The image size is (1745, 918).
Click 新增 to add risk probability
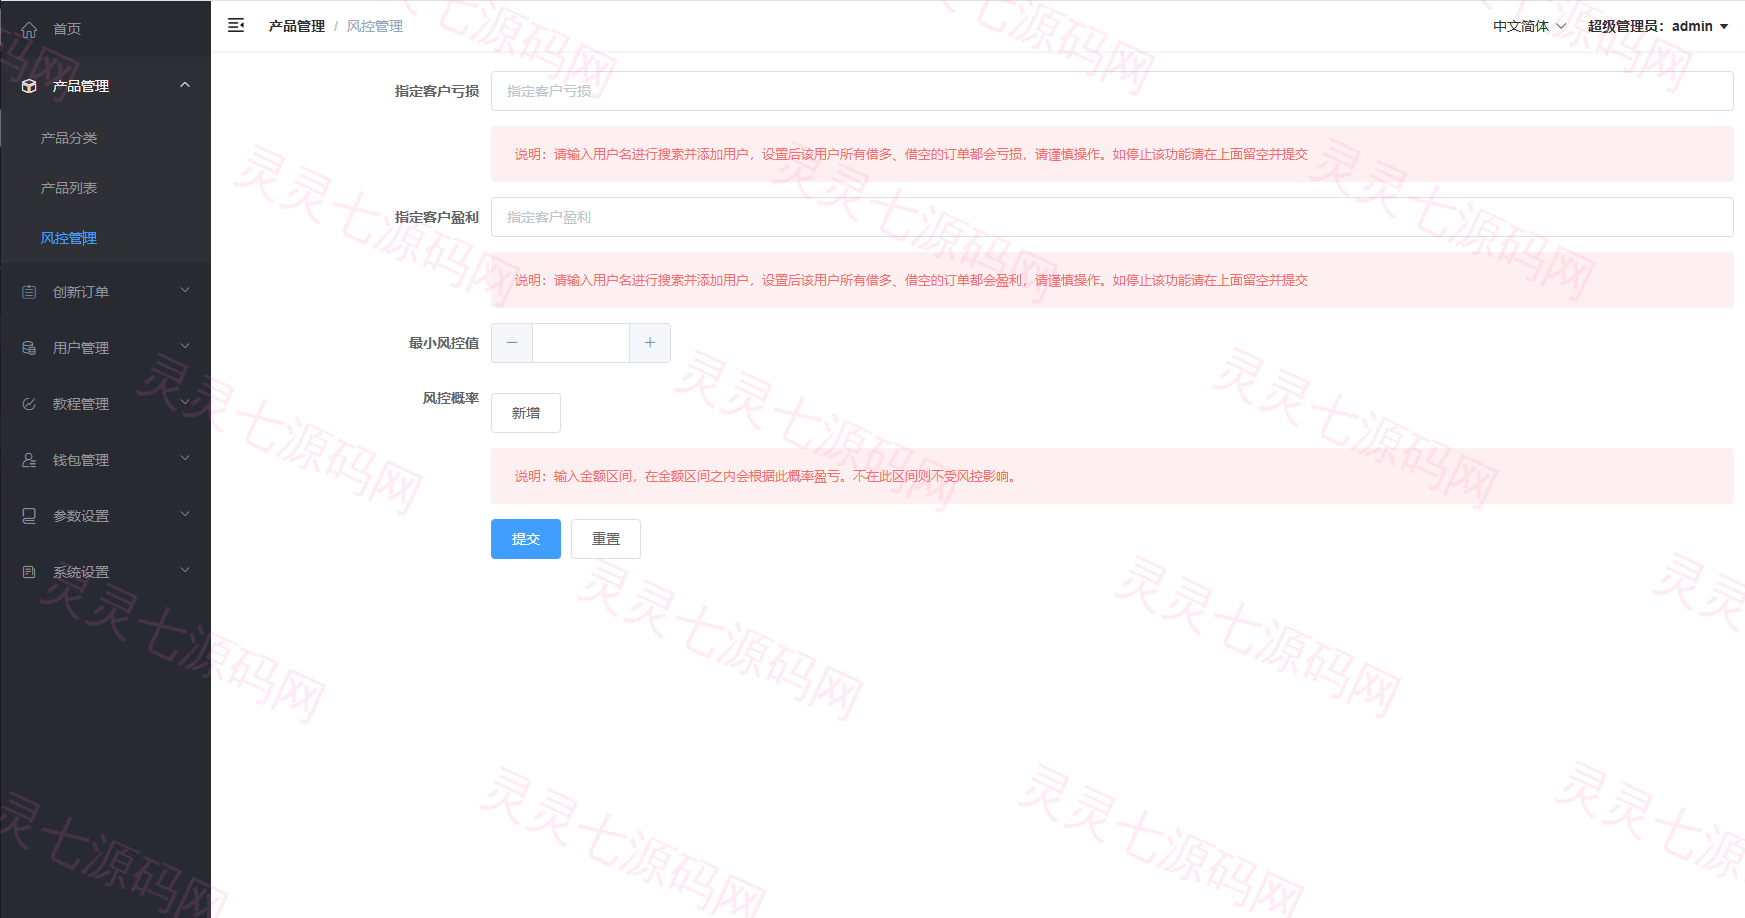coord(526,413)
